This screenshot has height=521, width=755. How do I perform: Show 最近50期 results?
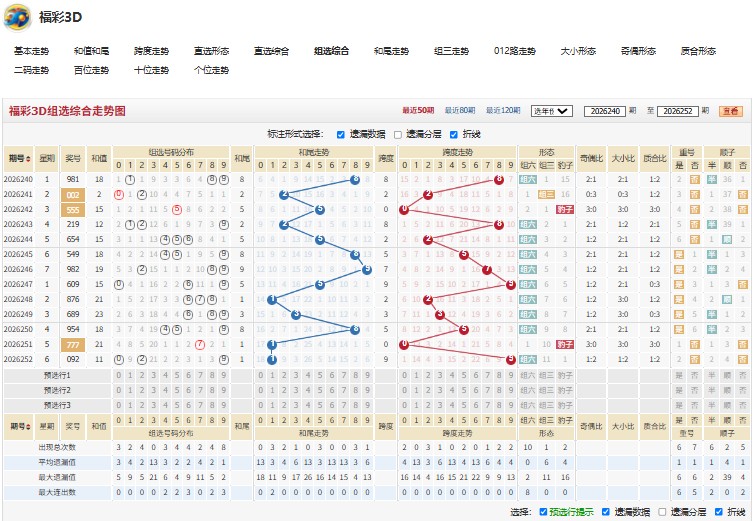(x=418, y=111)
